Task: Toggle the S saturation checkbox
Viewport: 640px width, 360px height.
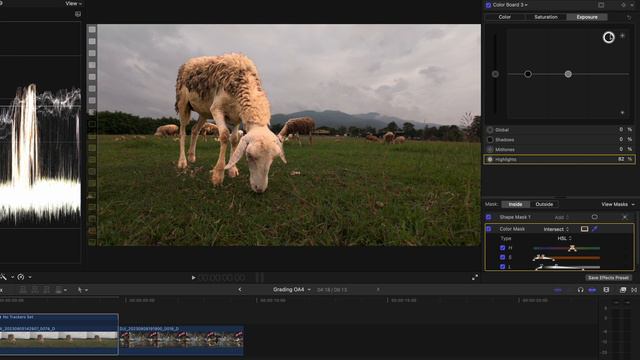Action: [502, 257]
